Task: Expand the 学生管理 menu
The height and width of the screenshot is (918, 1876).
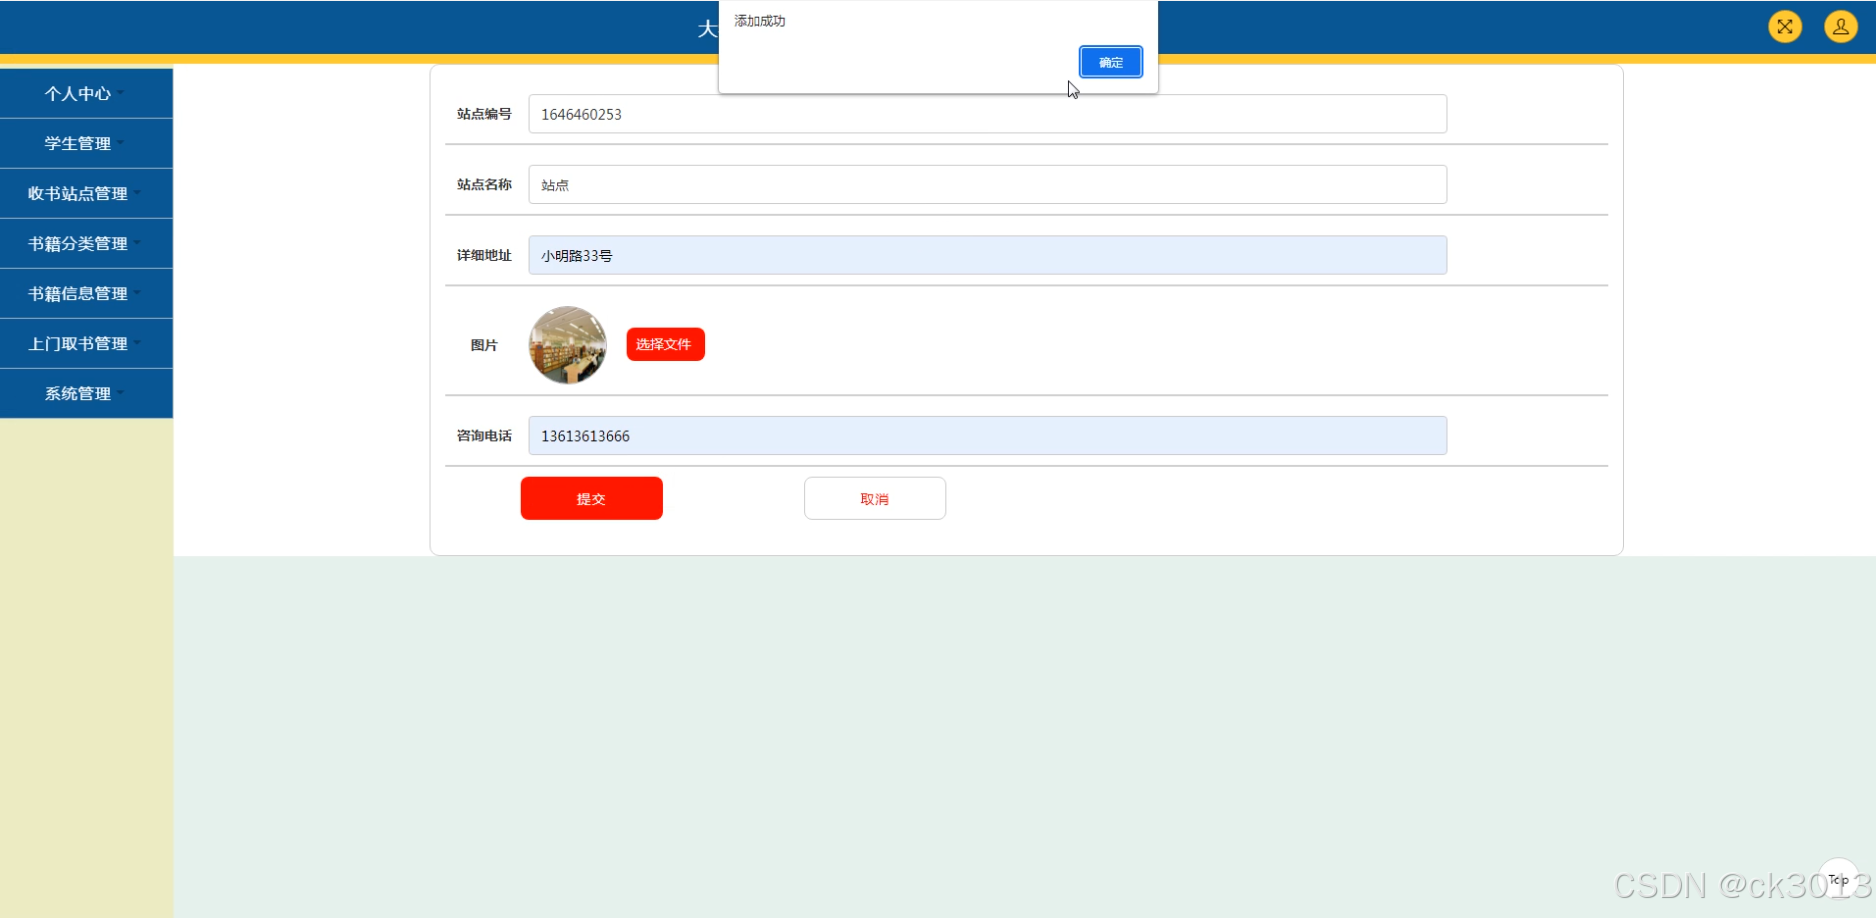Action: [86, 143]
